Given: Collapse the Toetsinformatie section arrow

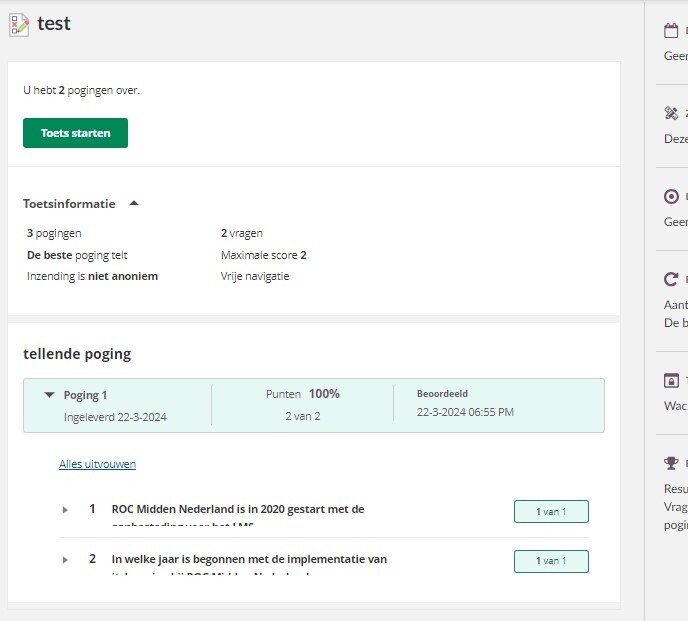Looking at the screenshot, I should 134,204.
